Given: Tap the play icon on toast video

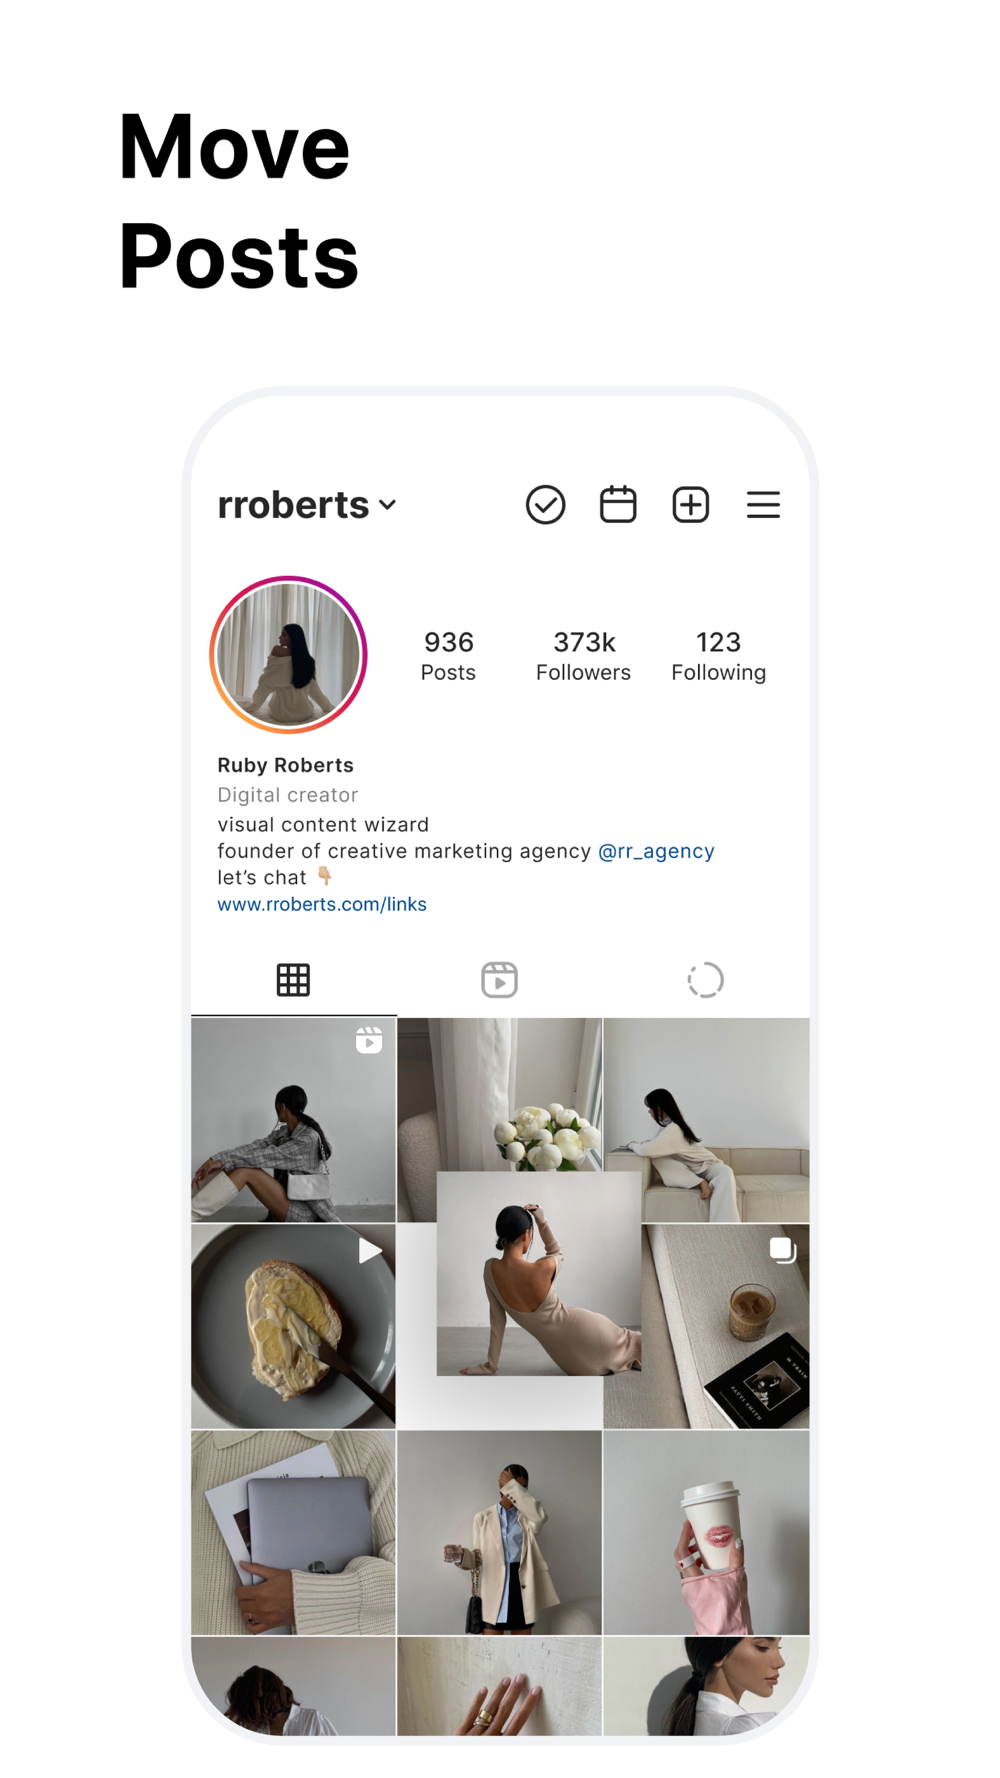Looking at the screenshot, I should point(370,1250).
